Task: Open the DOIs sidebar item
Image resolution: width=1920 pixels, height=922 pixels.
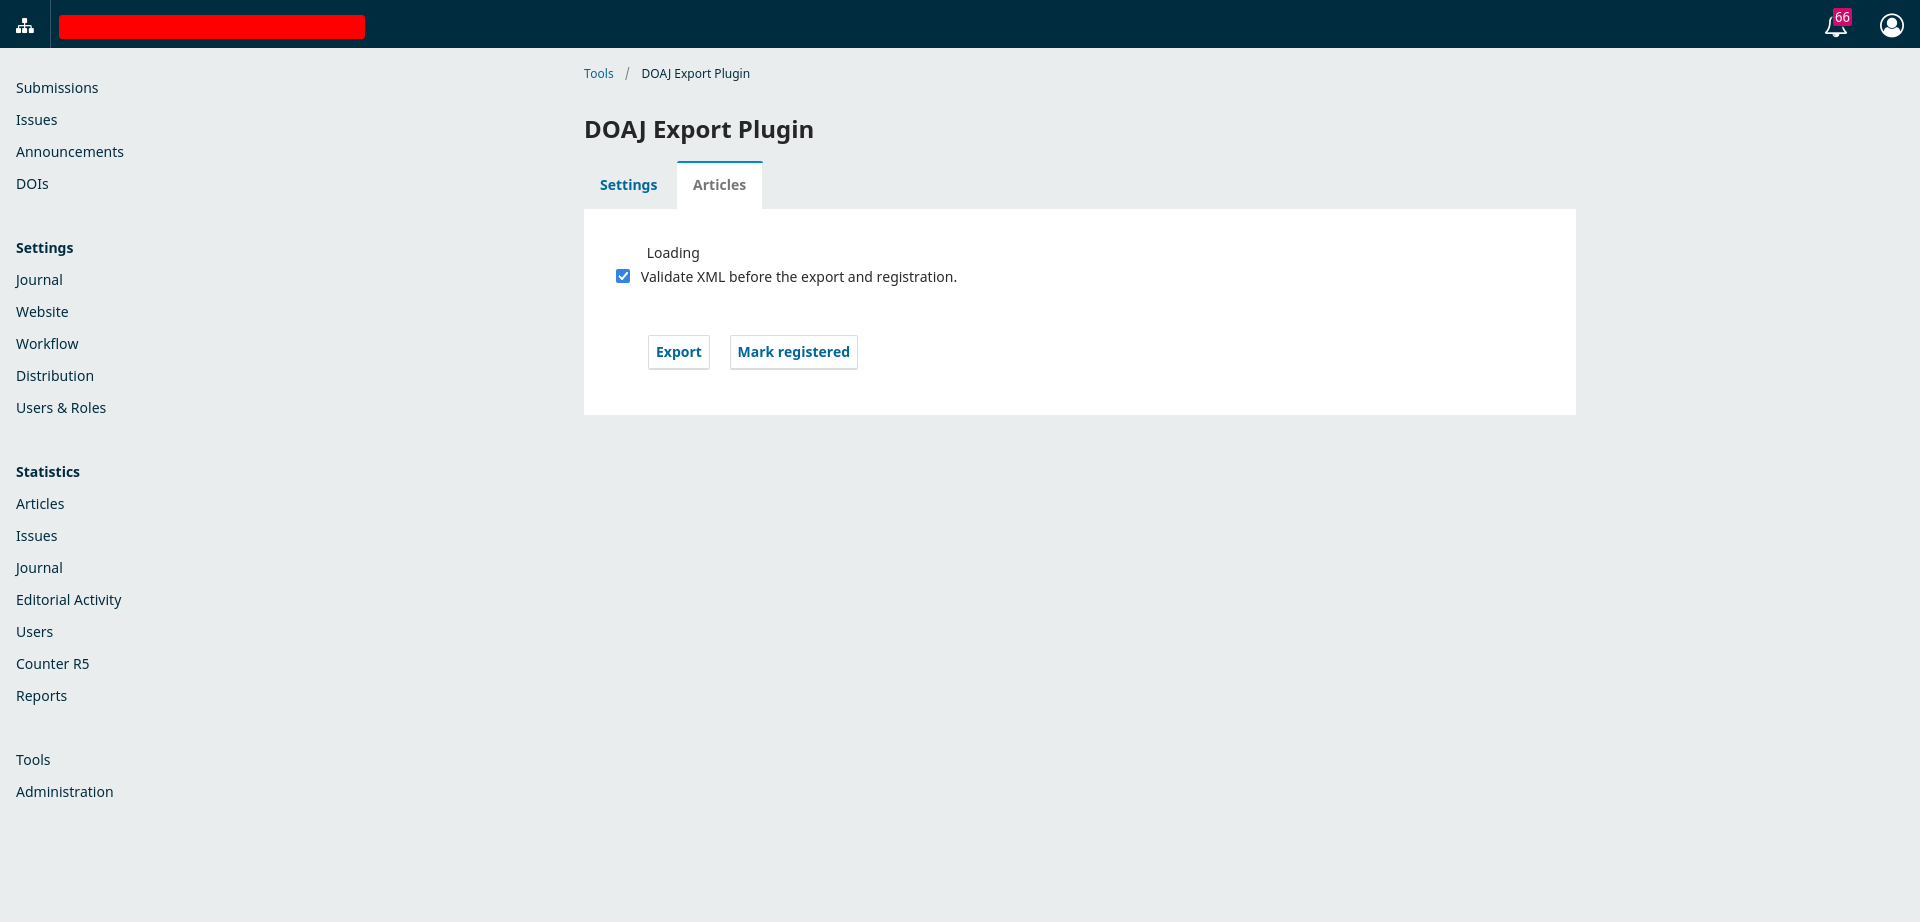Action: [x=32, y=184]
